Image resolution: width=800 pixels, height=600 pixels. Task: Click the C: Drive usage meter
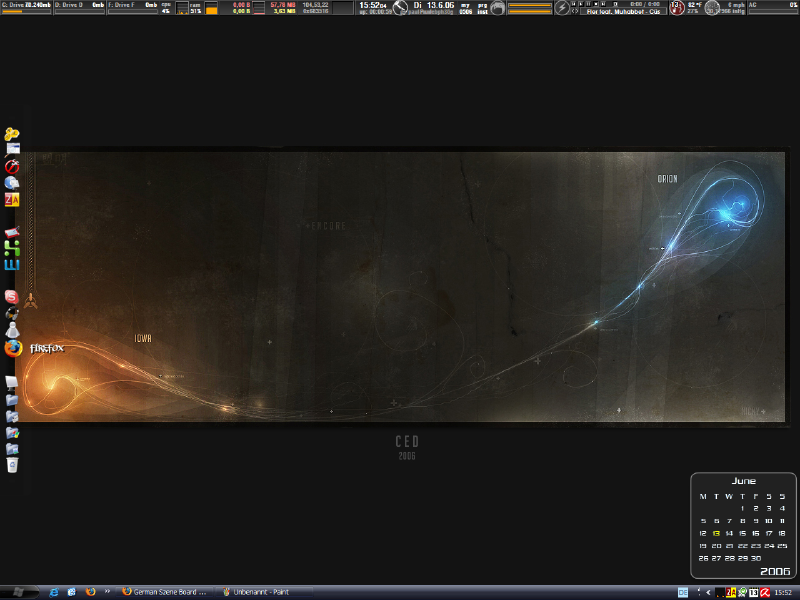[27, 8]
